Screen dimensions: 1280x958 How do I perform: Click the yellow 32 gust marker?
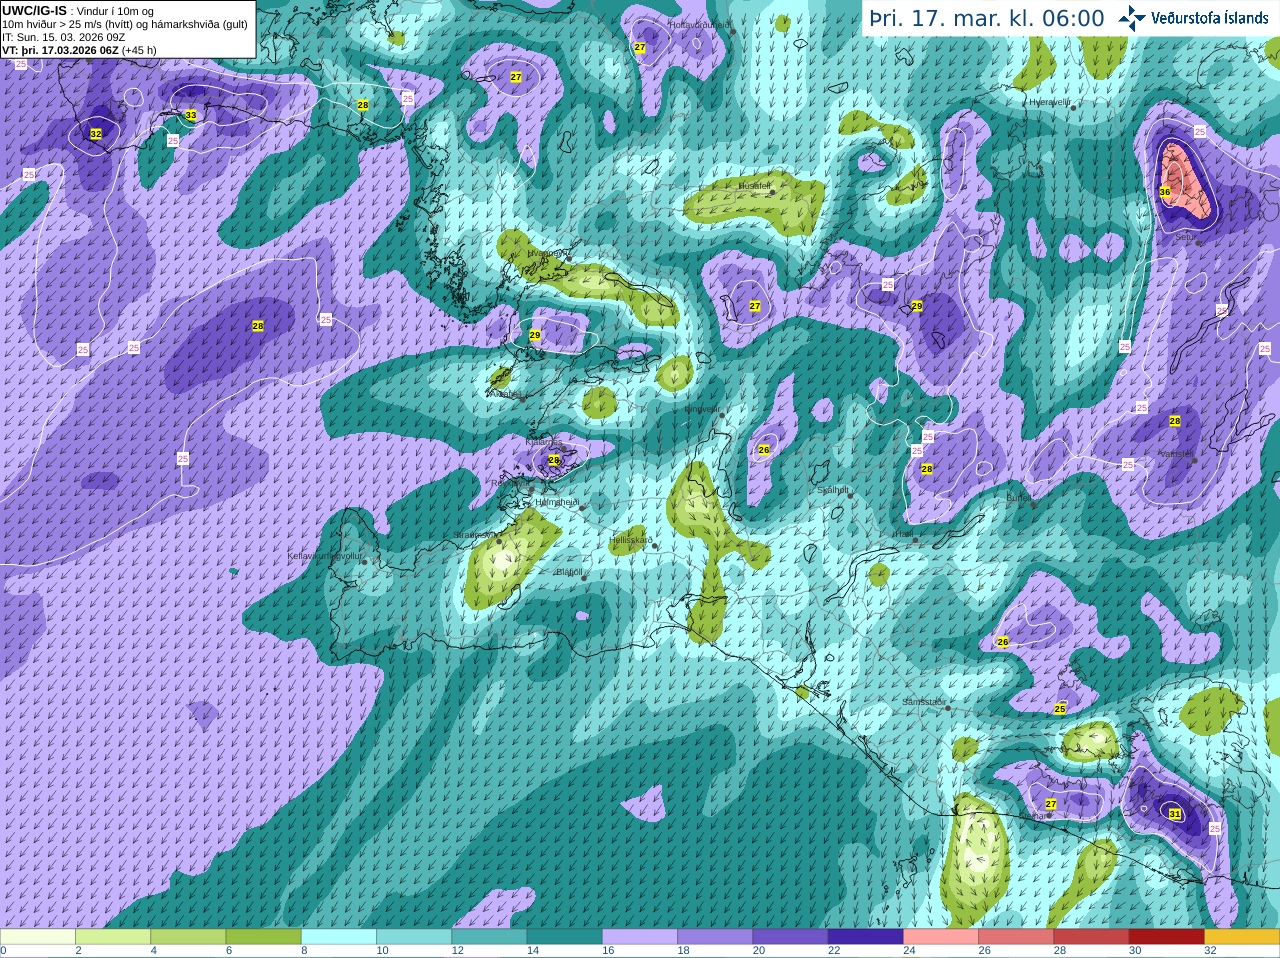96,134
